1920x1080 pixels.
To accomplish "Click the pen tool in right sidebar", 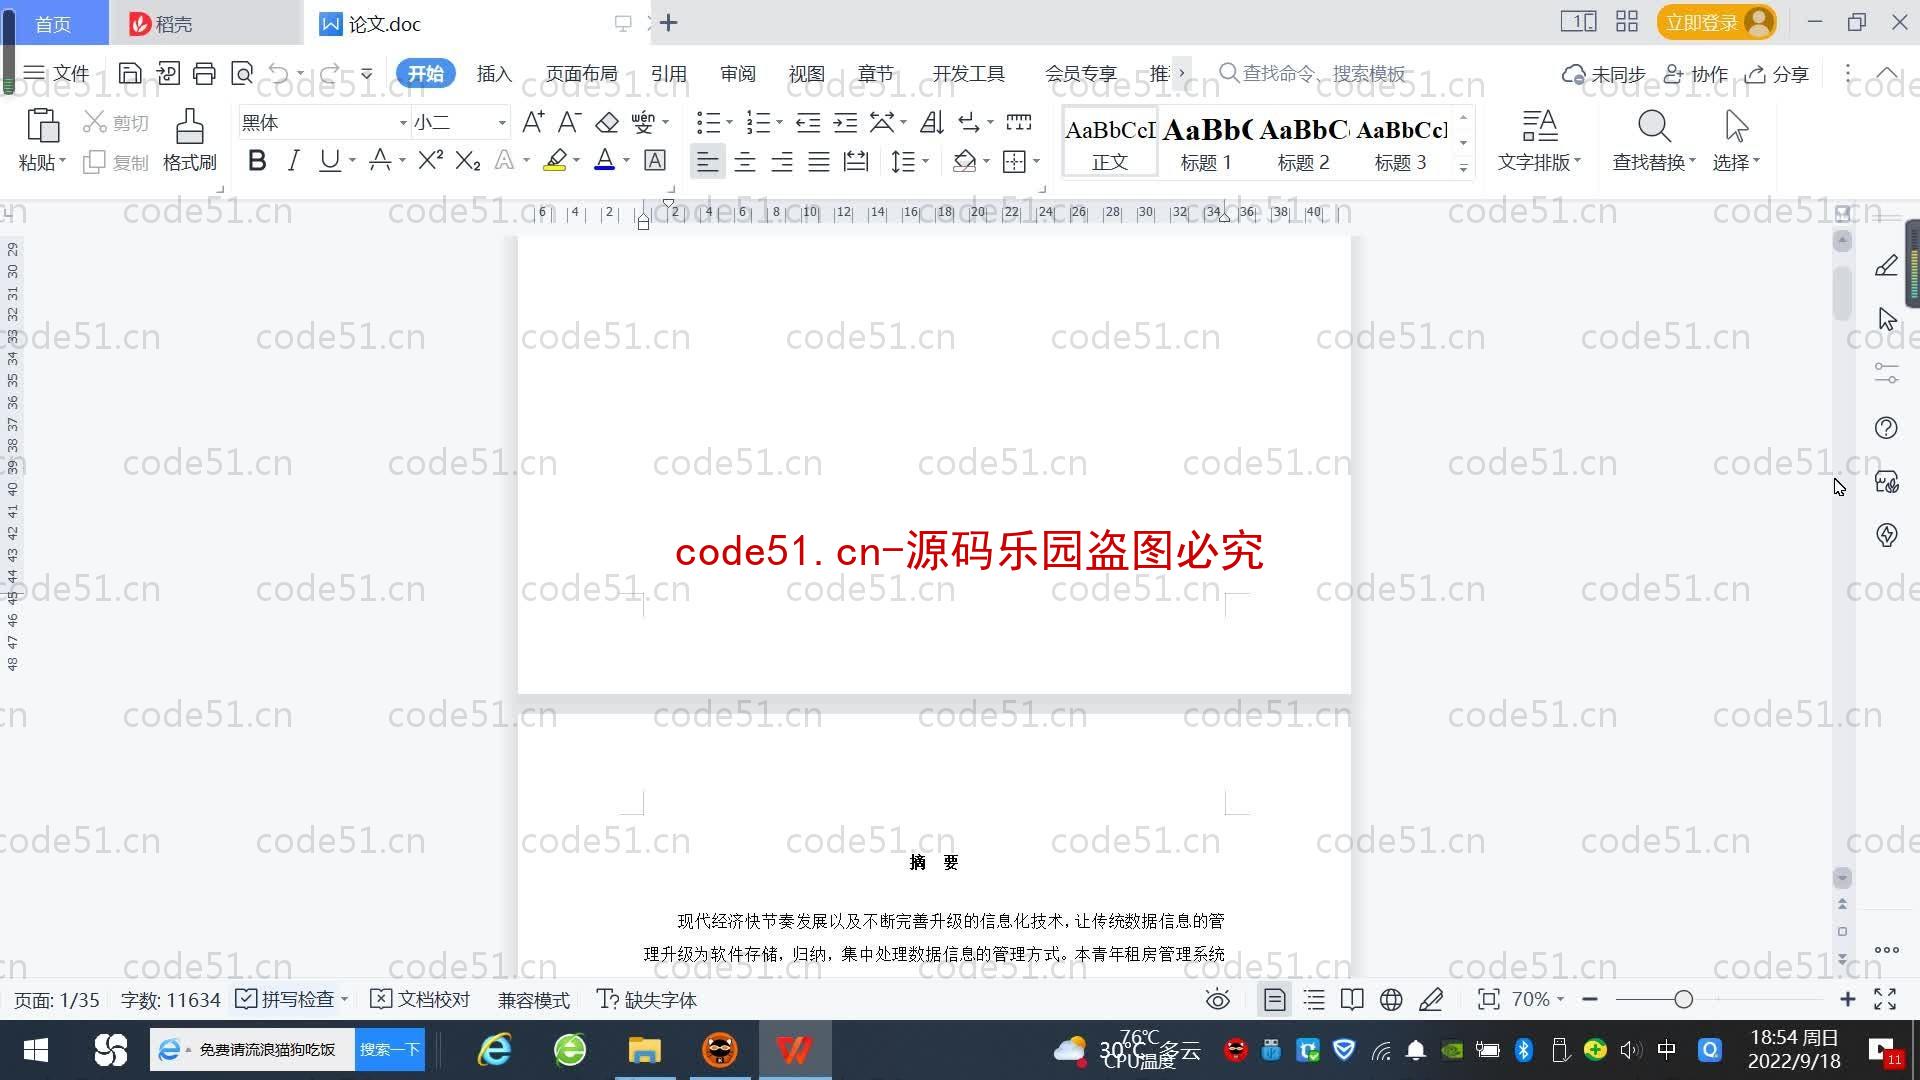I will [1886, 265].
